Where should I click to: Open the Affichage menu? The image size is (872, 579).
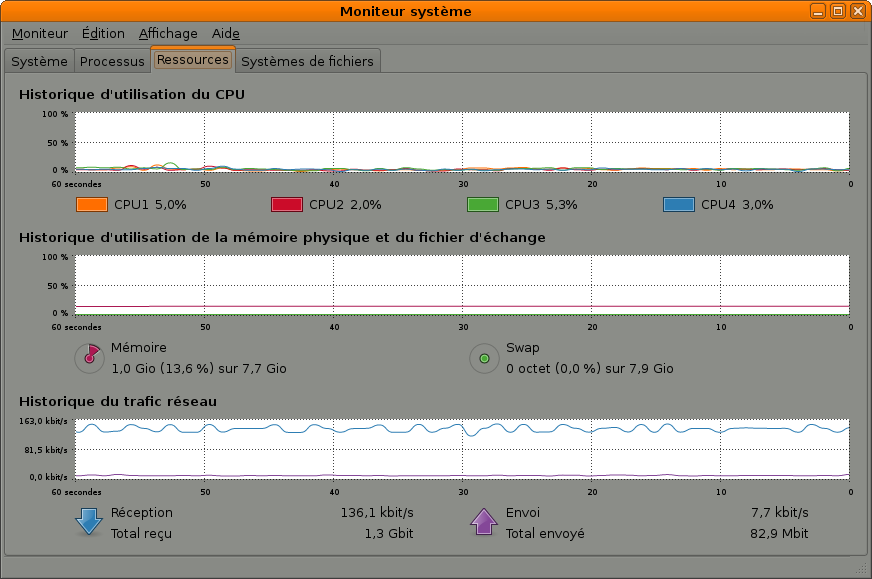[168, 34]
